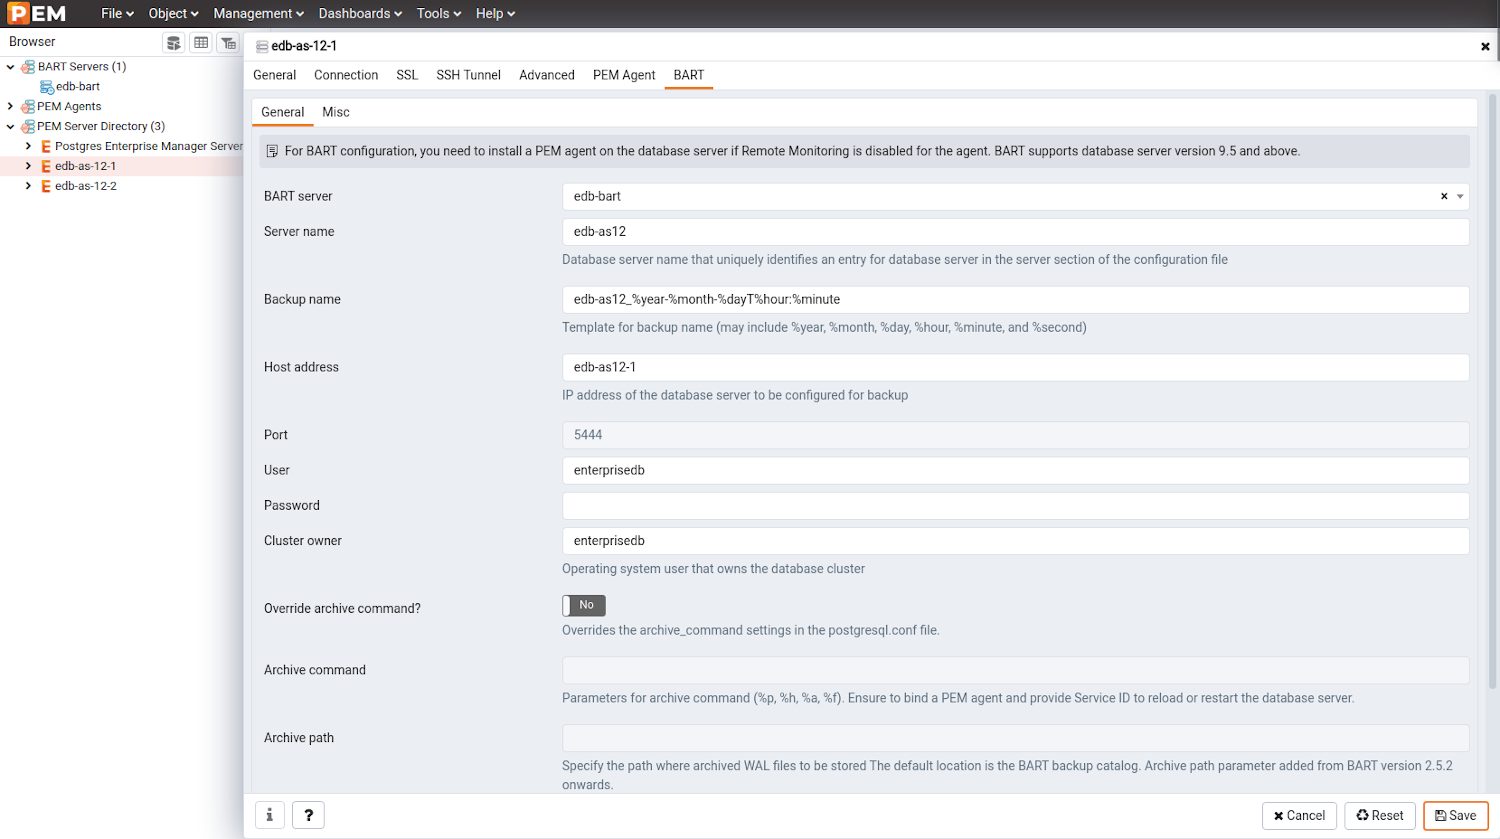The image size is (1500, 839).
Task: Click the BART Servers group icon
Action: (28, 67)
